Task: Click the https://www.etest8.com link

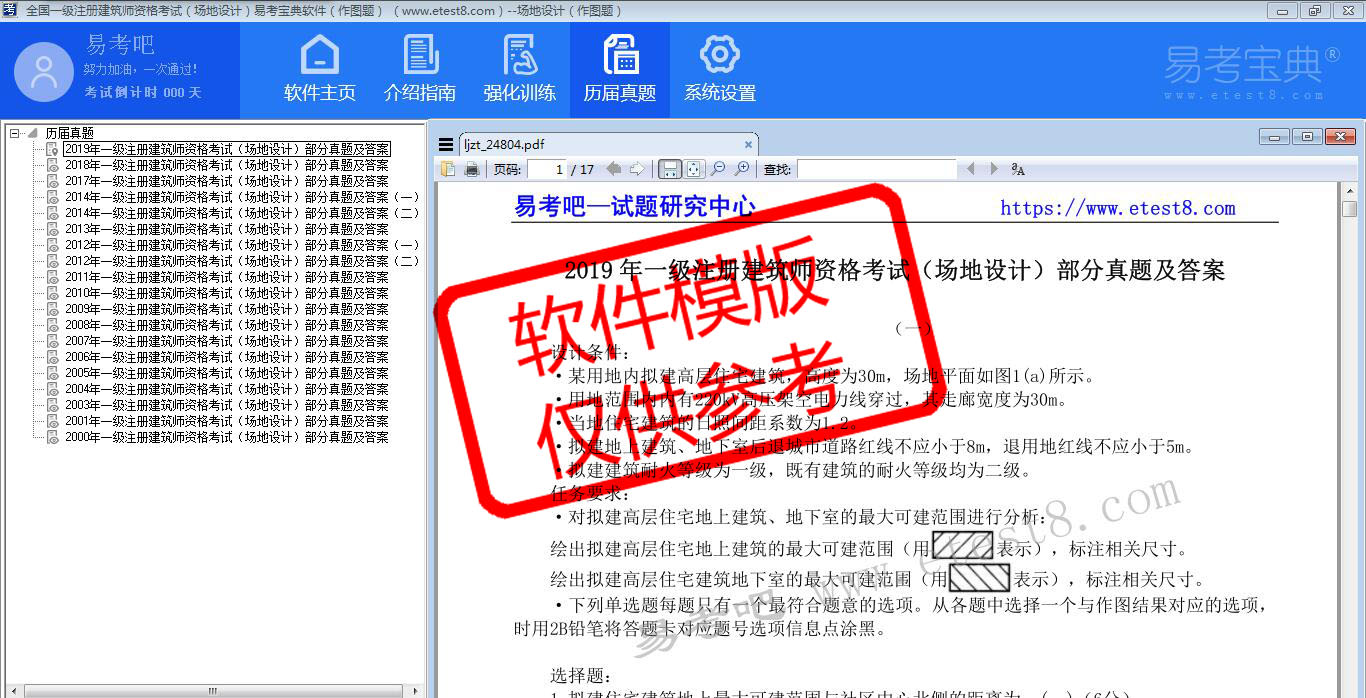Action: (1117, 208)
